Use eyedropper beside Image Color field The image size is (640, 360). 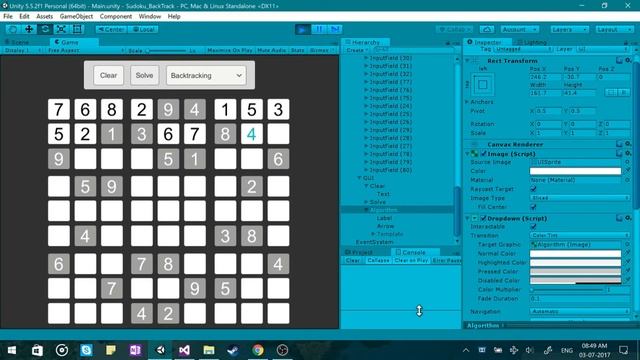pyautogui.click(x=628, y=171)
